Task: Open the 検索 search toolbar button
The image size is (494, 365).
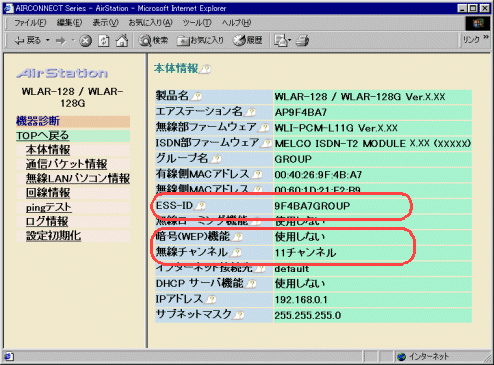Action: (154, 41)
